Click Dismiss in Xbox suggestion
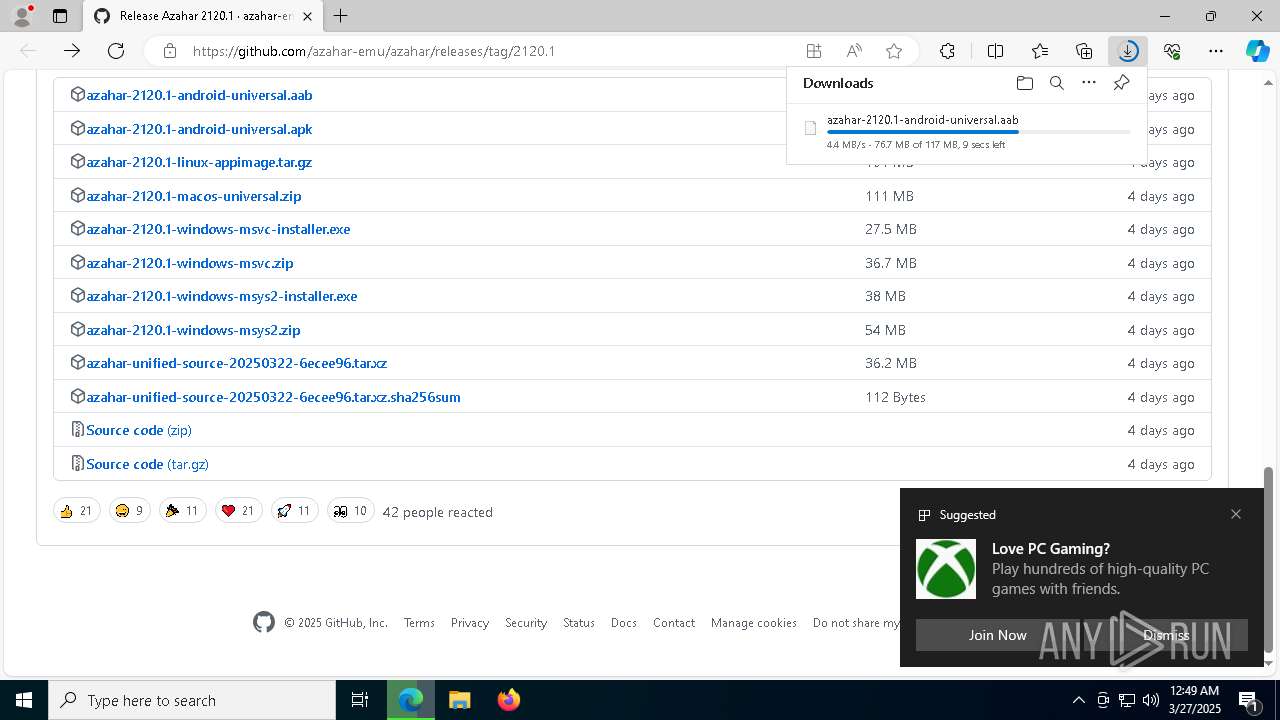This screenshot has height=720, width=1280. coord(1166,635)
